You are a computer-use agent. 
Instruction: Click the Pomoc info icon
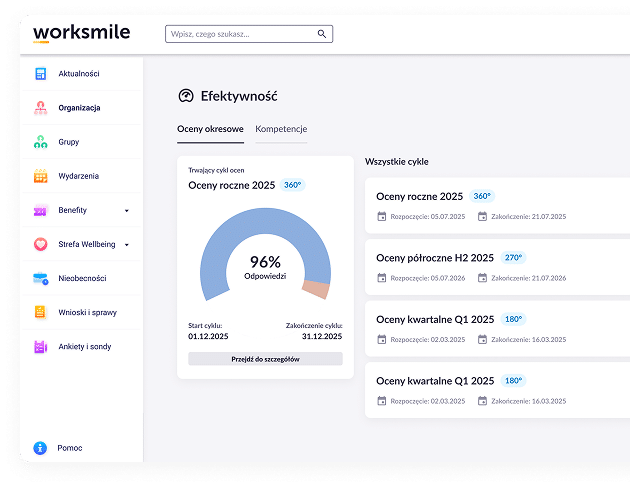(x=40, y=448)
